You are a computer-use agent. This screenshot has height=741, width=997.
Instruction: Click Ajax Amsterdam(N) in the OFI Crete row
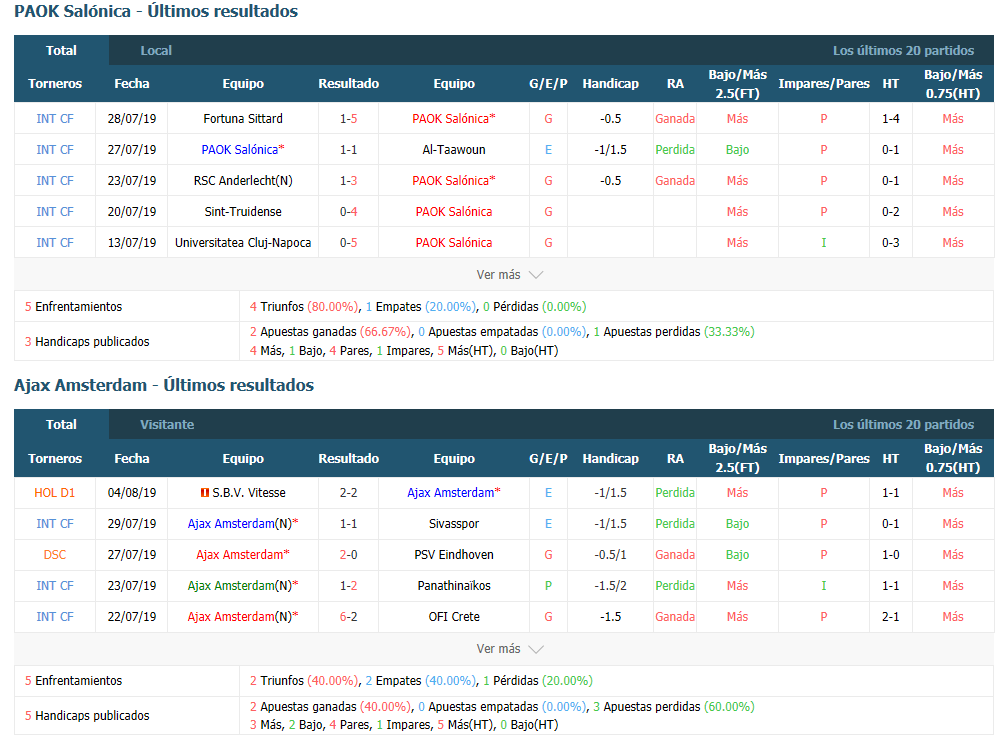[240, 617]
